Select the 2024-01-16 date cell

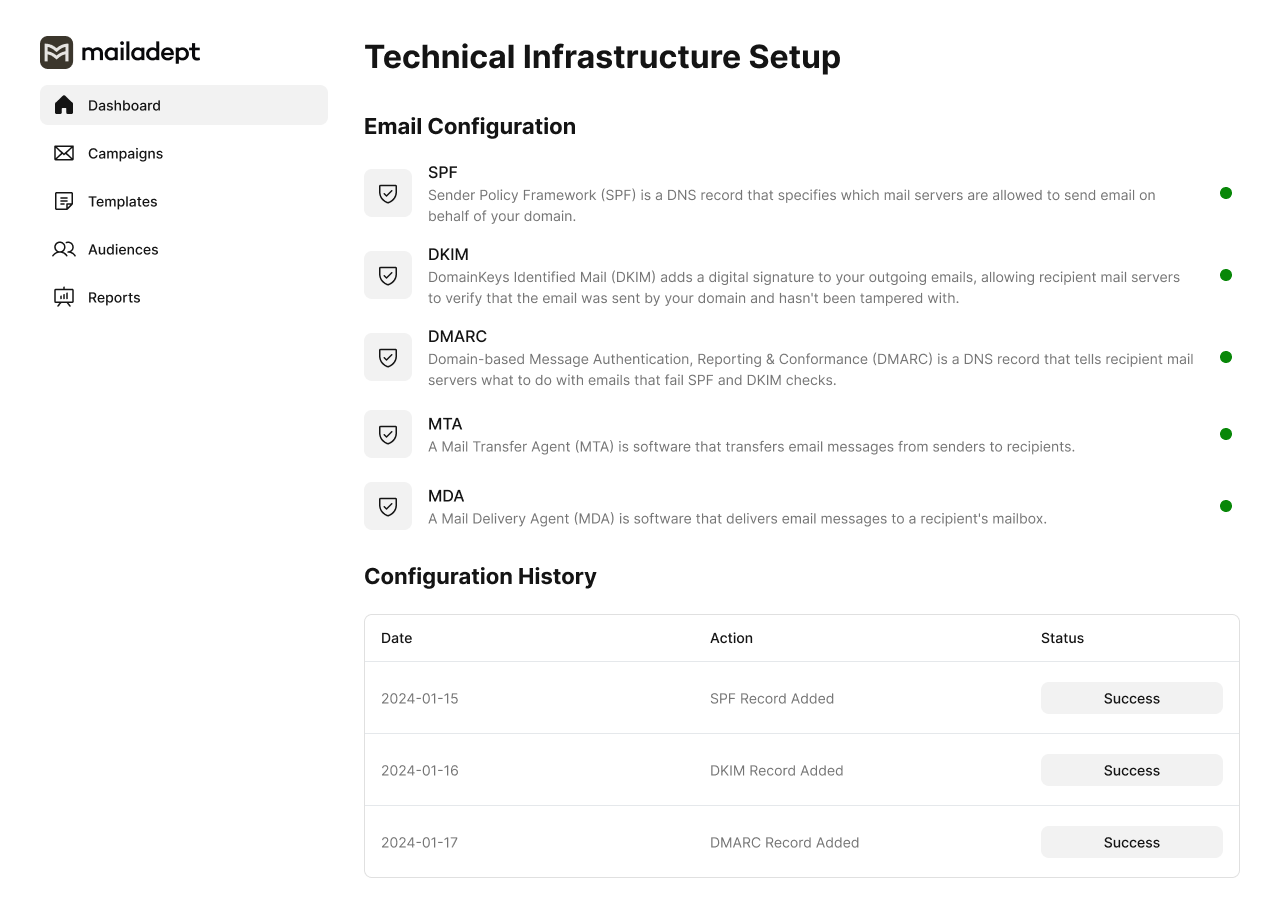point(419,770)
